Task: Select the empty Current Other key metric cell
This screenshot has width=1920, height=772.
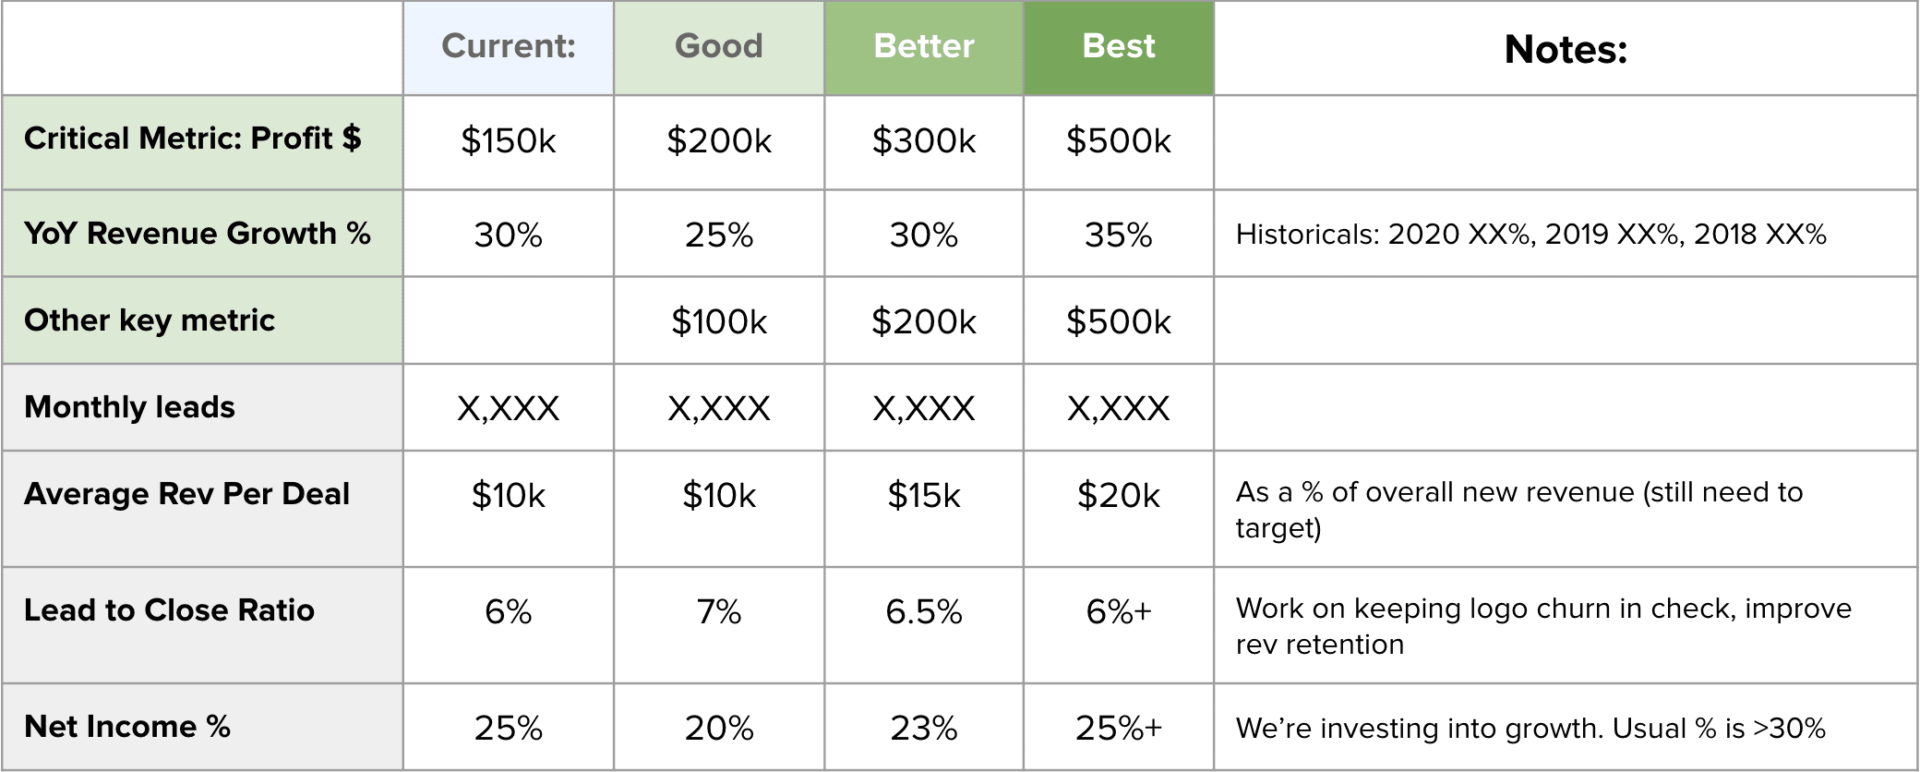Action: tap(508, 321)
